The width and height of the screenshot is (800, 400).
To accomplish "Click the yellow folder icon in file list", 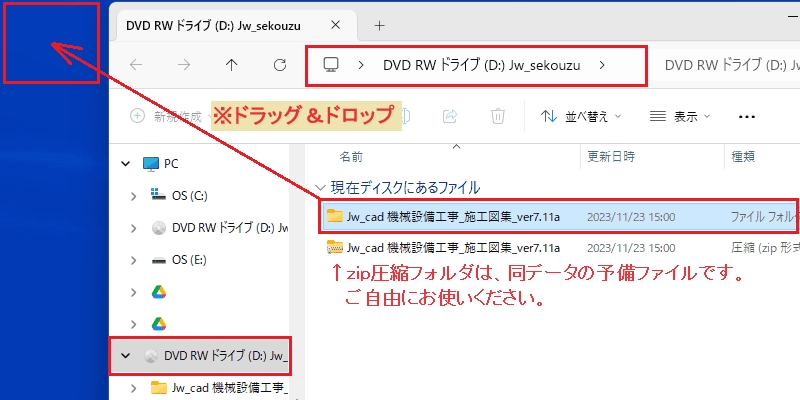I will [334, 217].
